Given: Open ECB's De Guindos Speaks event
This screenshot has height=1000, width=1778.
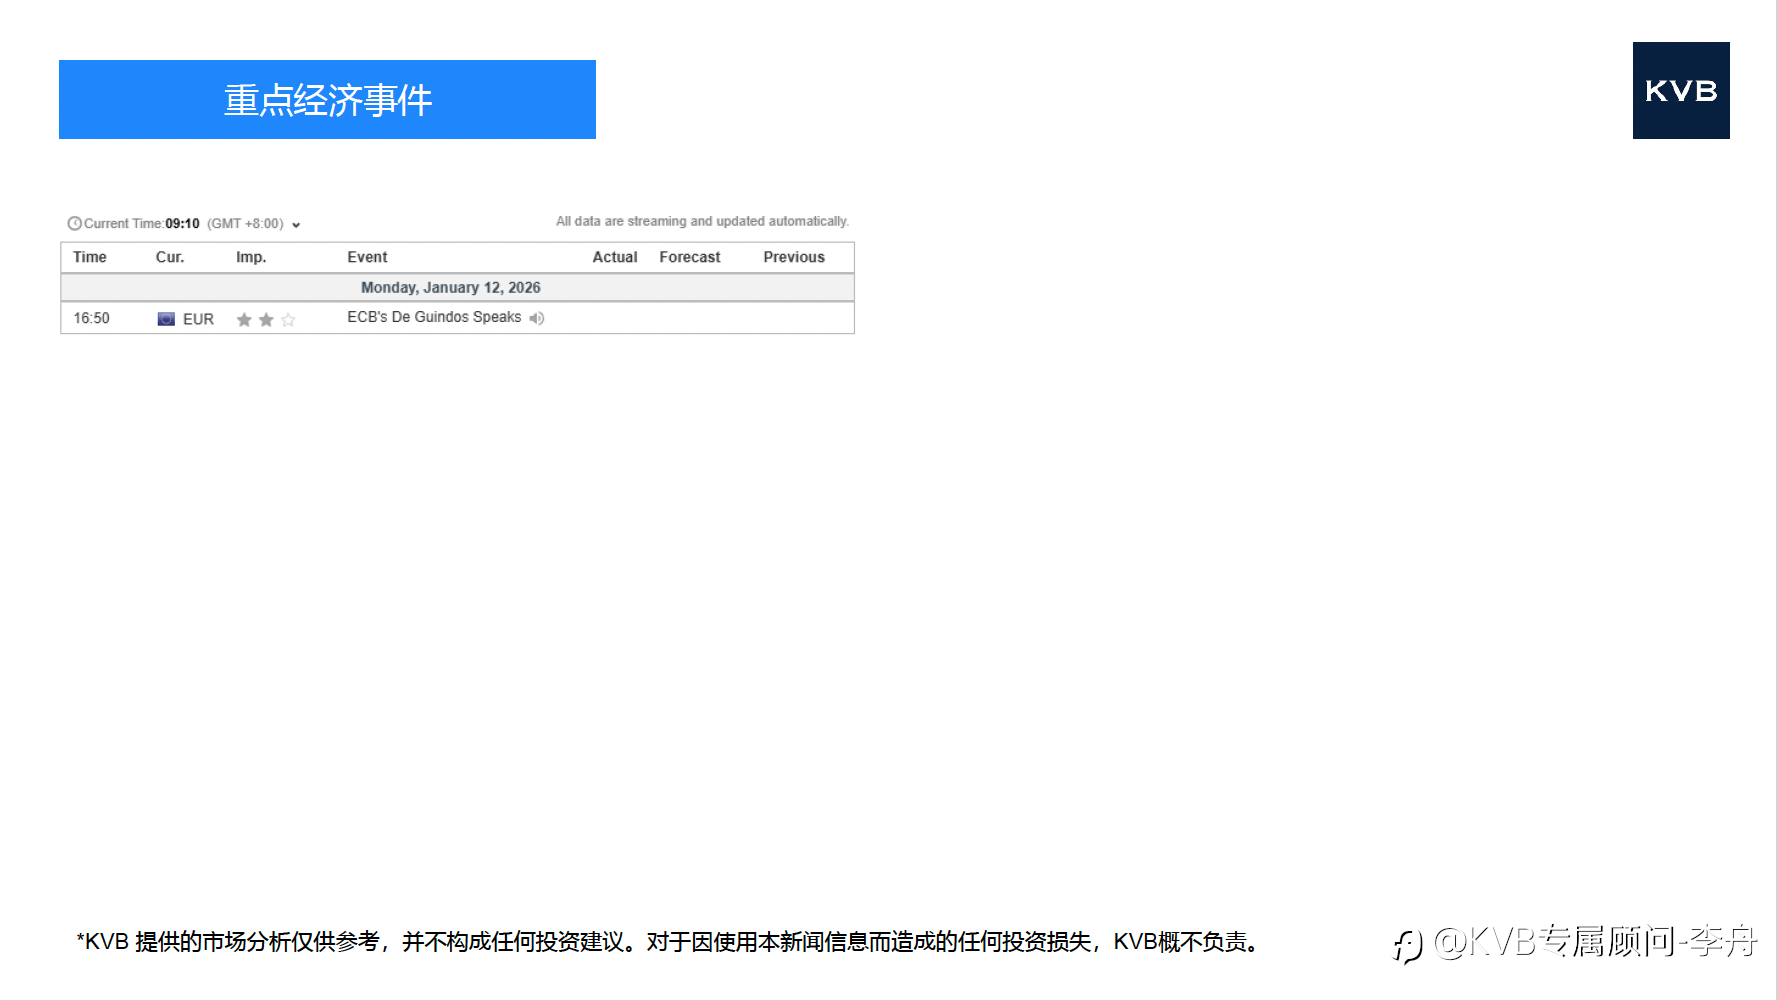Looking at the screenshot, I should click(x=434, y=317).
